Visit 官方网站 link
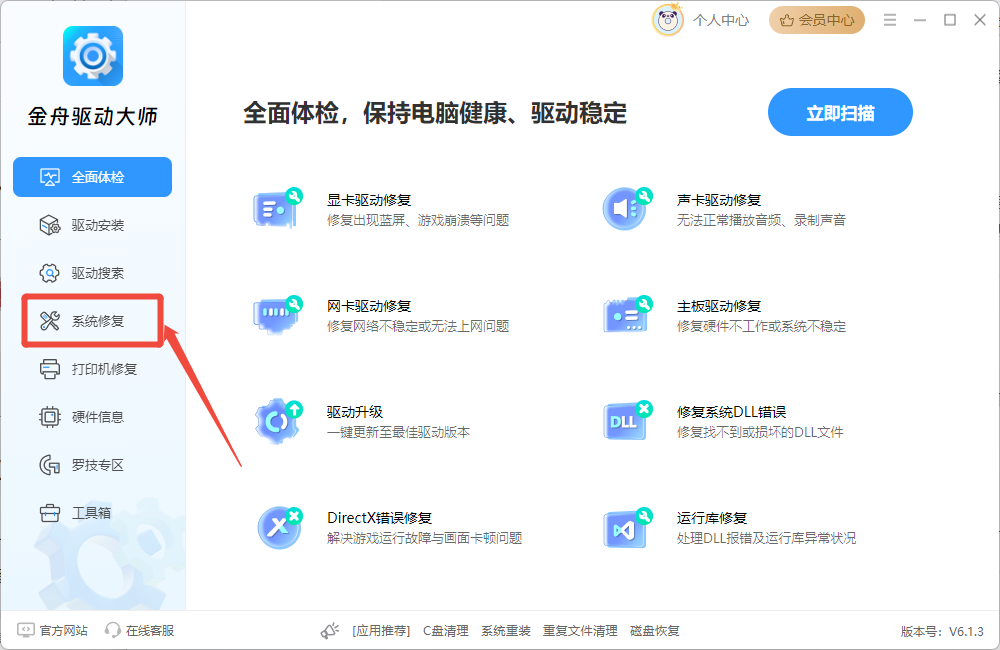 63,630
